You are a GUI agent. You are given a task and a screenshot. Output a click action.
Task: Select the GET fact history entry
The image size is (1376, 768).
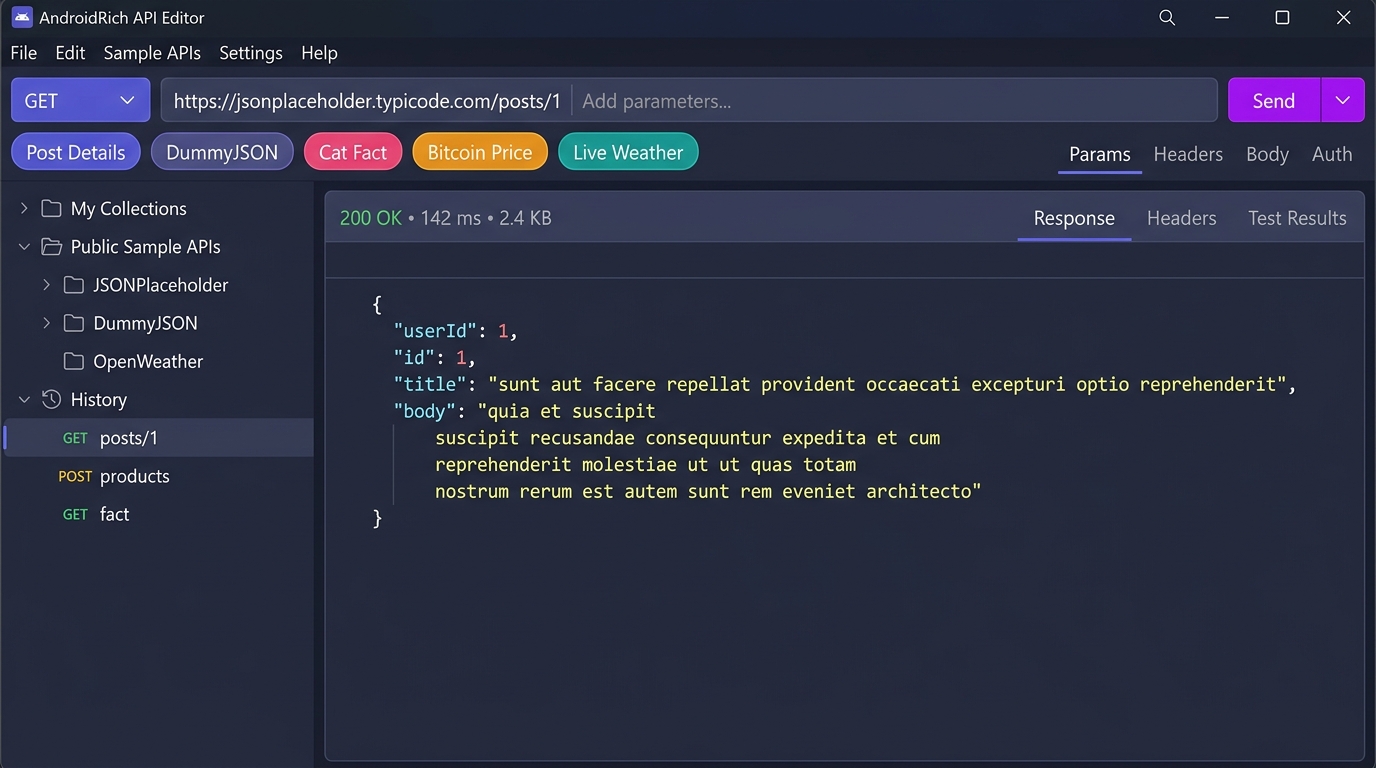pyautogui.click(x=159, y=514)
